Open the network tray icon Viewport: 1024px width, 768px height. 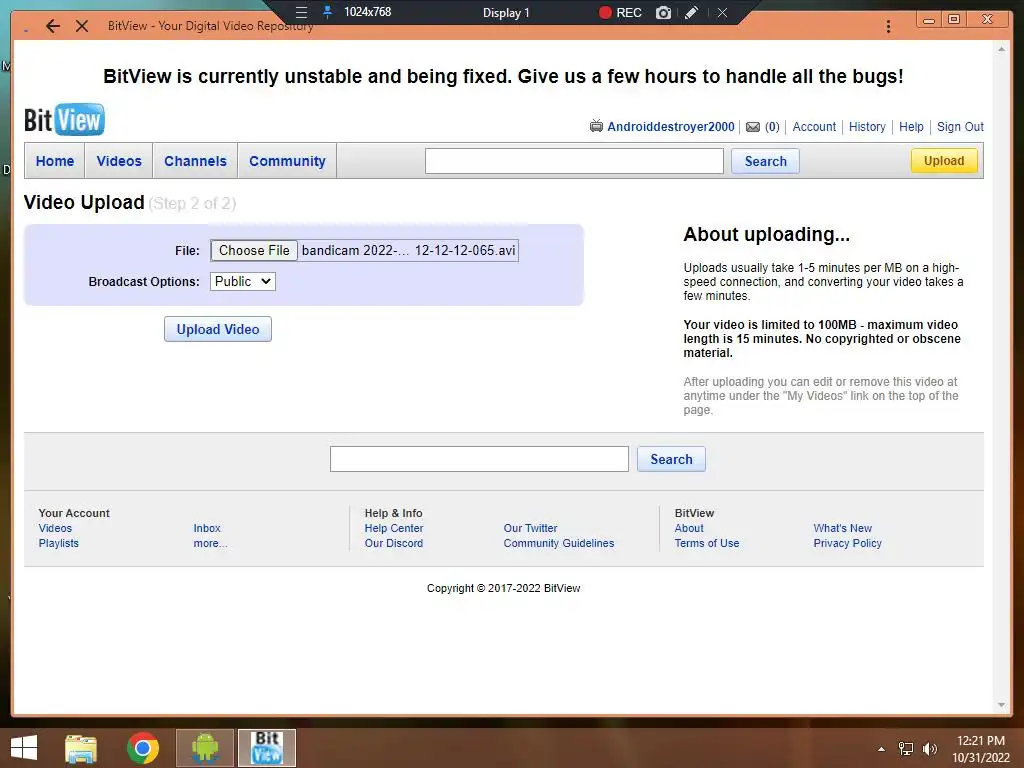[906, 749]
